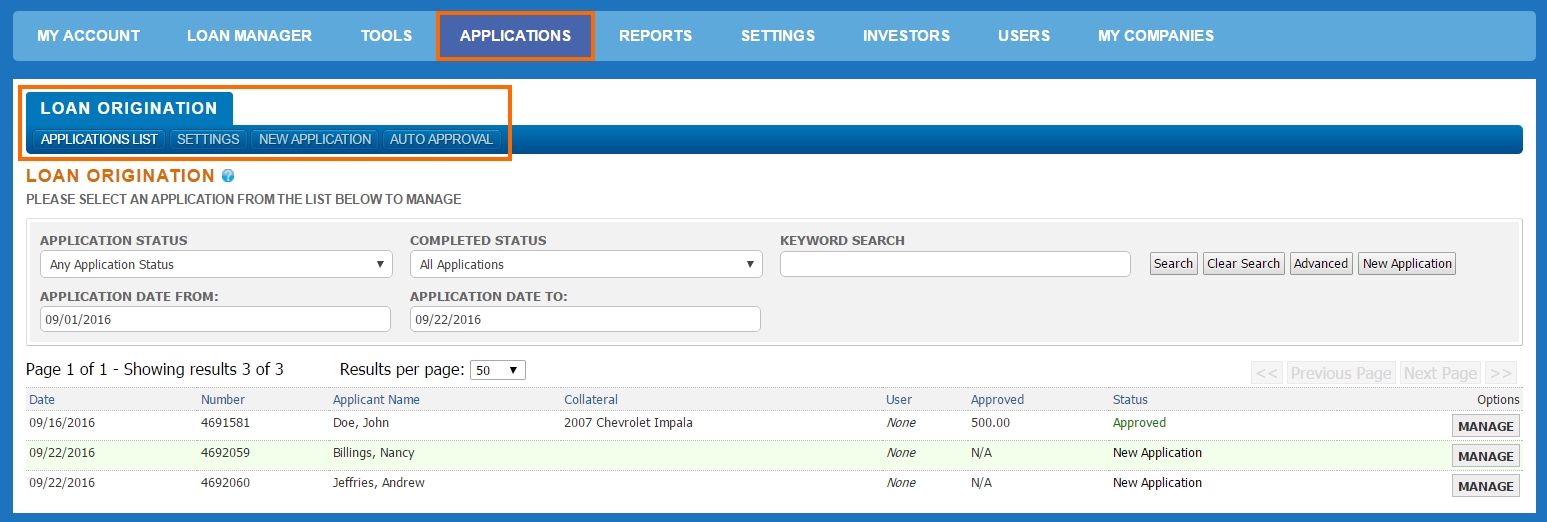Open the Loan Manager menu
This screenshot has width=1547, height=522.
(x=249, y=36)
